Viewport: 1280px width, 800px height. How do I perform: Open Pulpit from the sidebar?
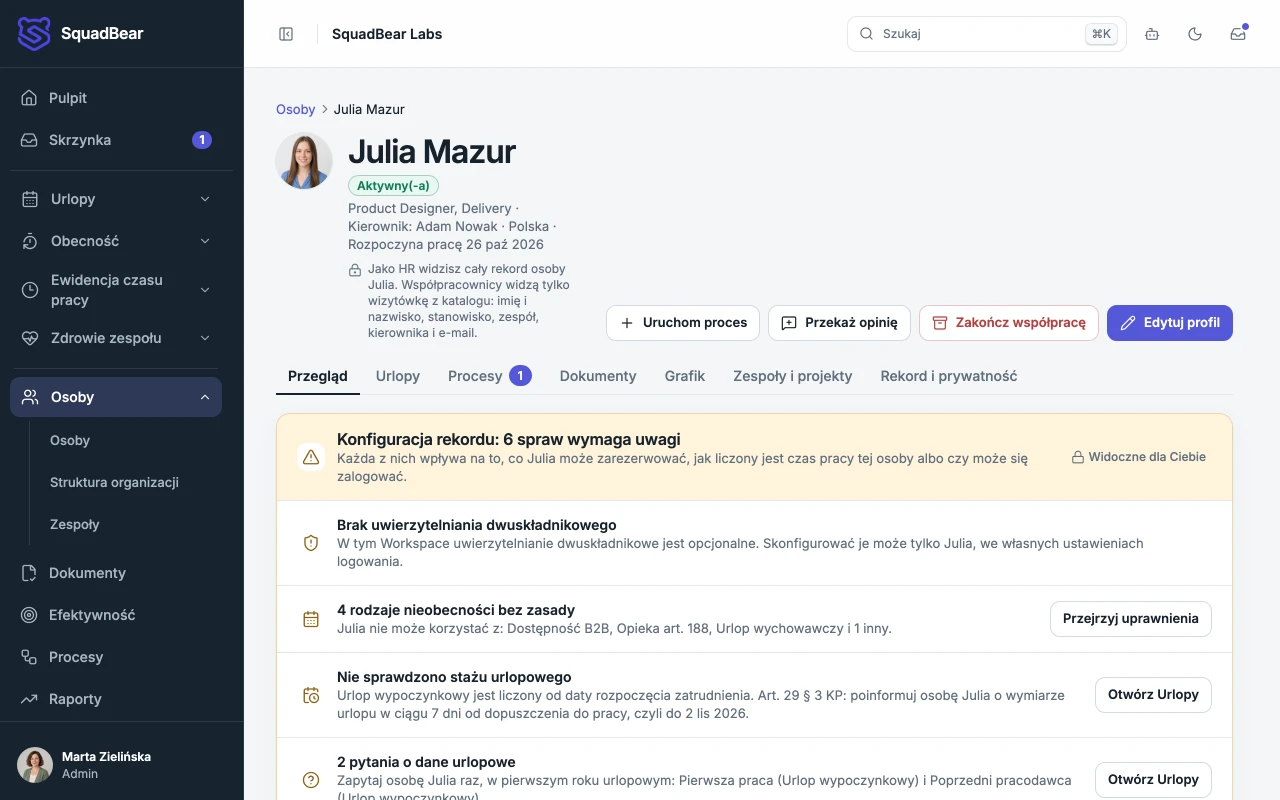coord(116,98)
